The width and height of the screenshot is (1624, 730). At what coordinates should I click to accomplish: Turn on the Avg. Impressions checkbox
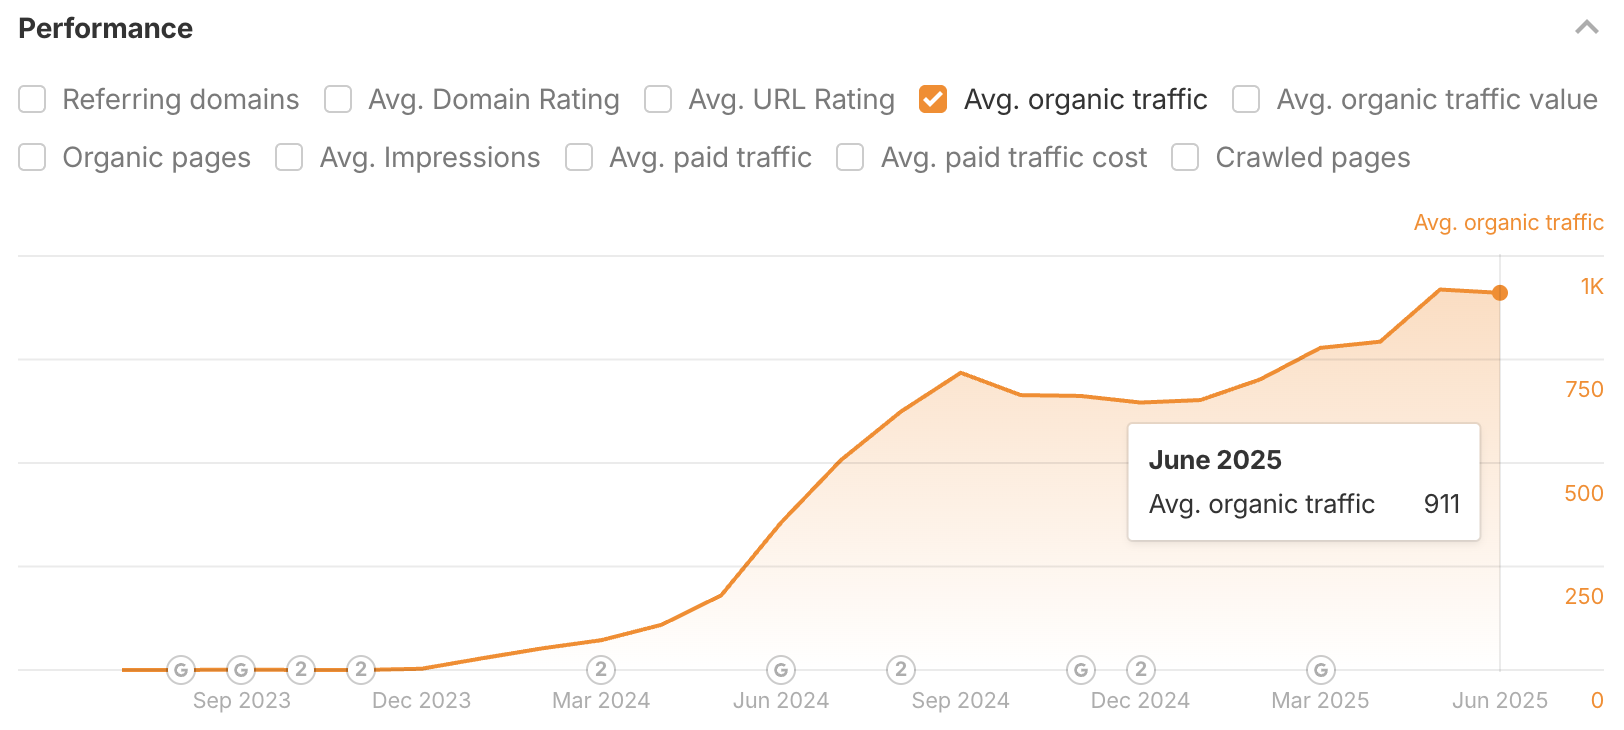289,158
